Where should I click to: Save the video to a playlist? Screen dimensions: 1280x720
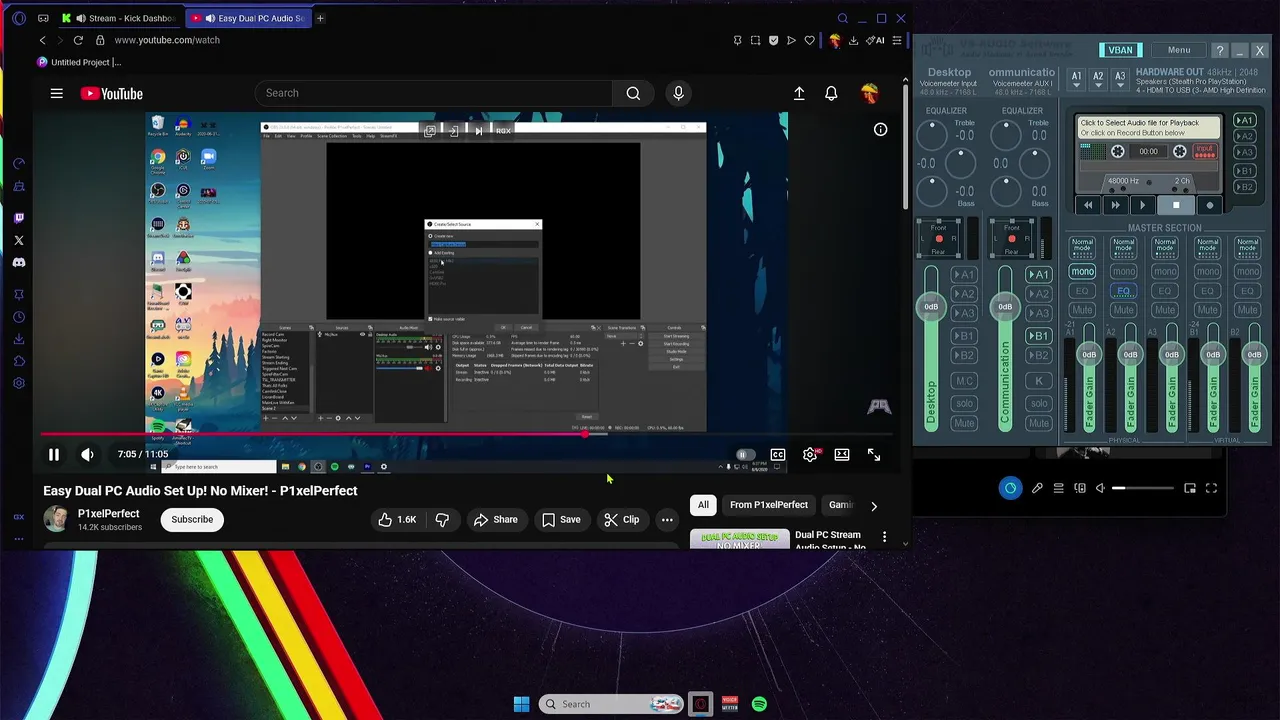(561, 520)
